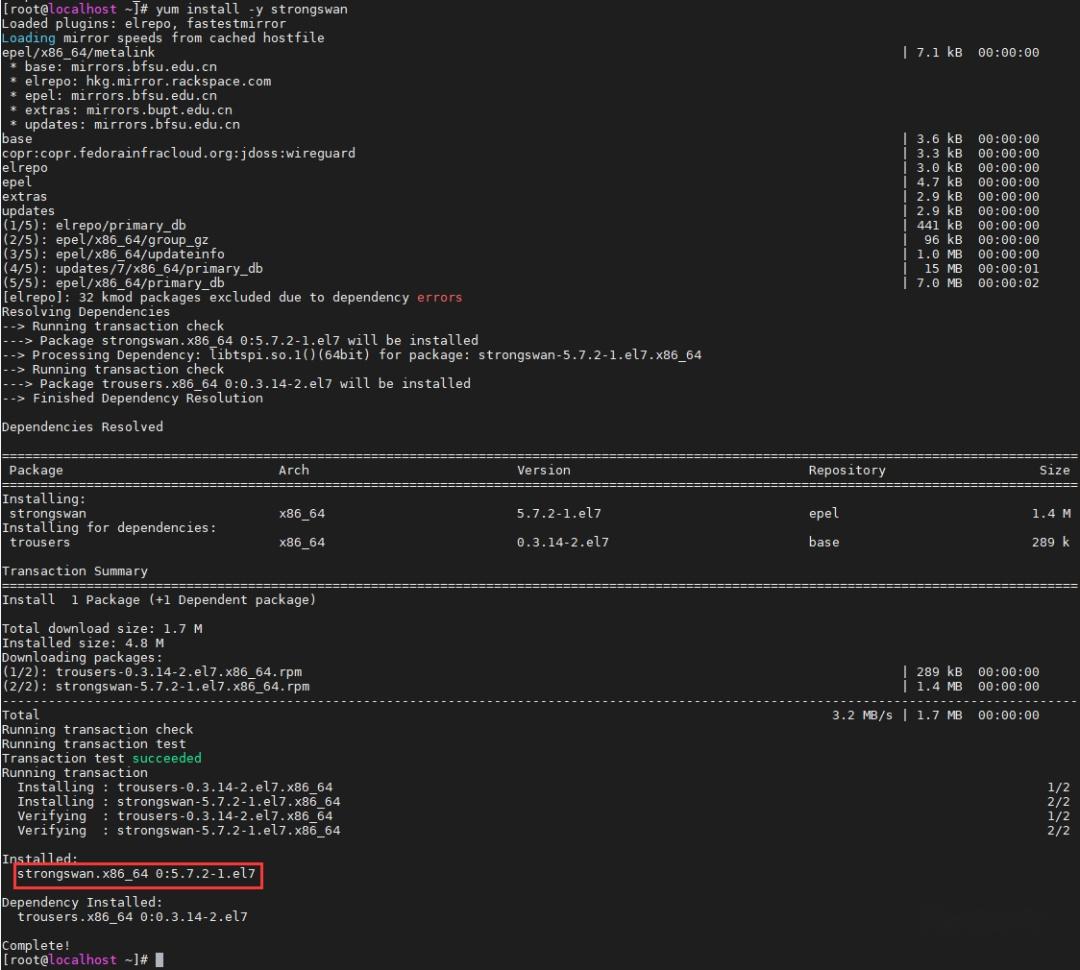Screen dimensions: 1080x970
Task: Click version '0.3.14-2.el7' in the table
Action: pyautogui.click(x=563, y=542)
